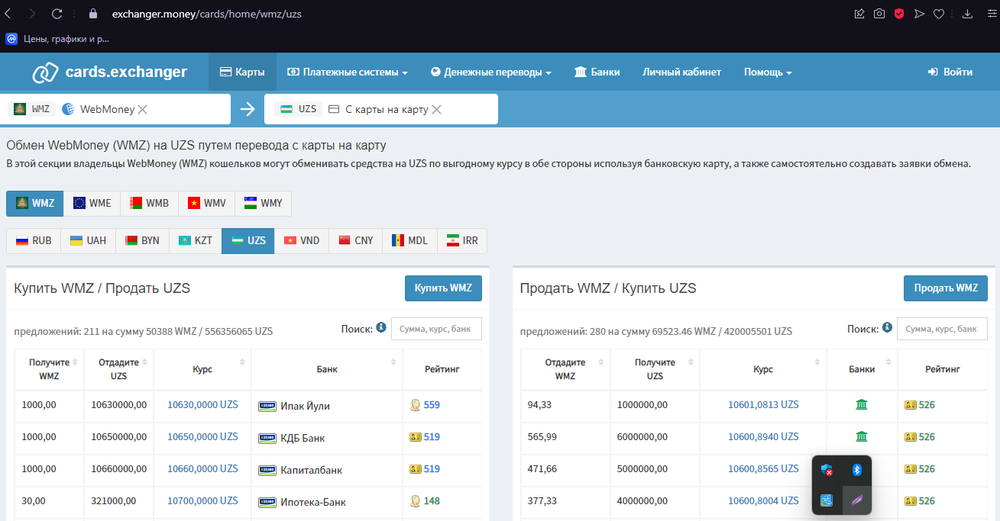Clear the 'С карты на карту' selection
Image resolution: width=1000 pixels, height=521 pixels.
436,109
